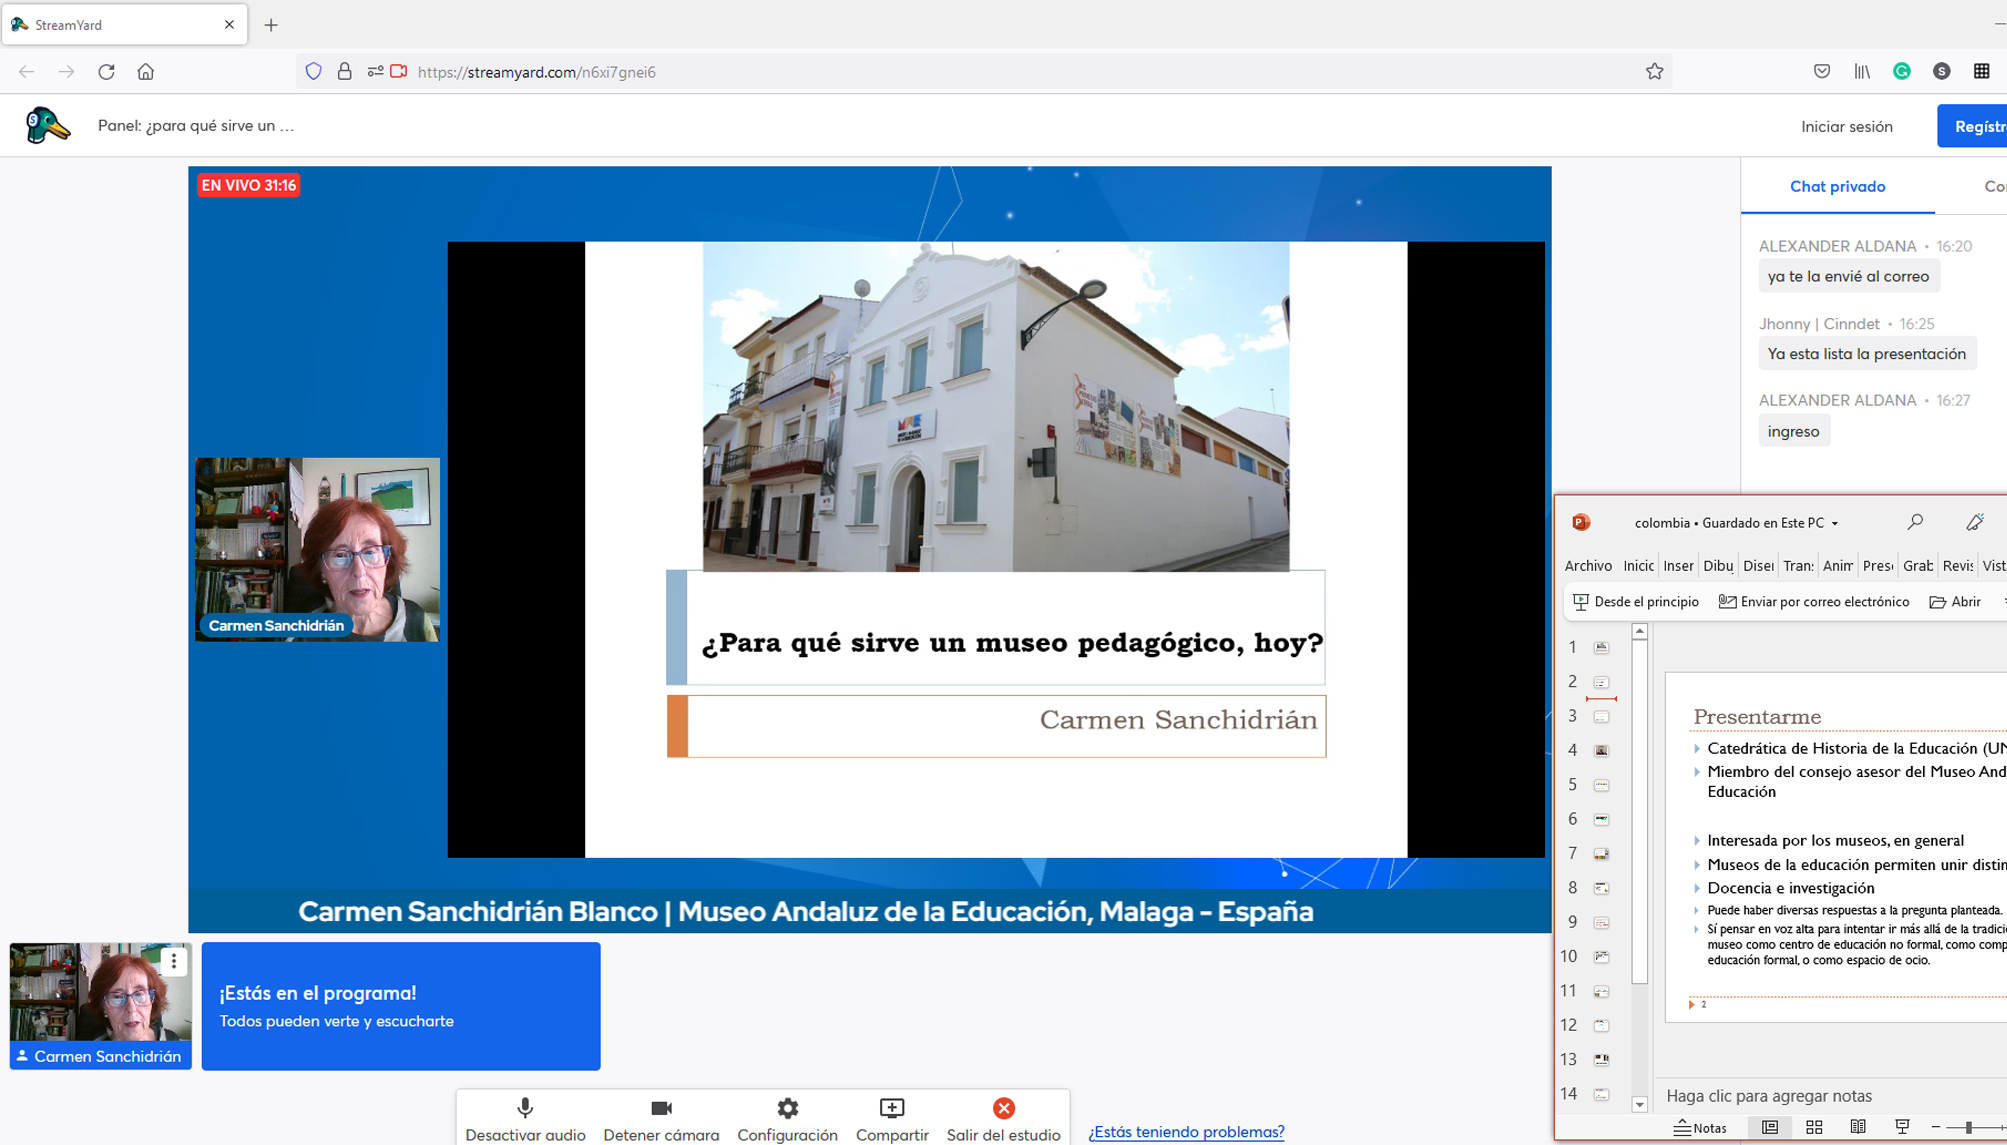Select slide 1 thumbnail in PowerPoint
The image size is (2007, 1145).
point(1601,648)
